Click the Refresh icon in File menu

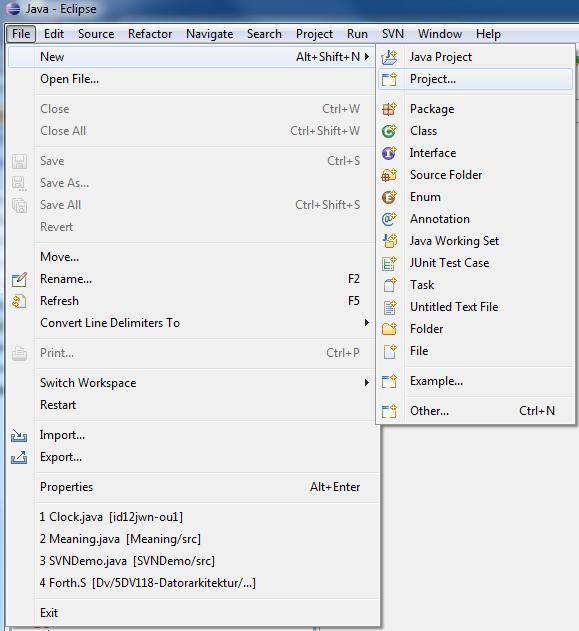[x=19, y=301]
